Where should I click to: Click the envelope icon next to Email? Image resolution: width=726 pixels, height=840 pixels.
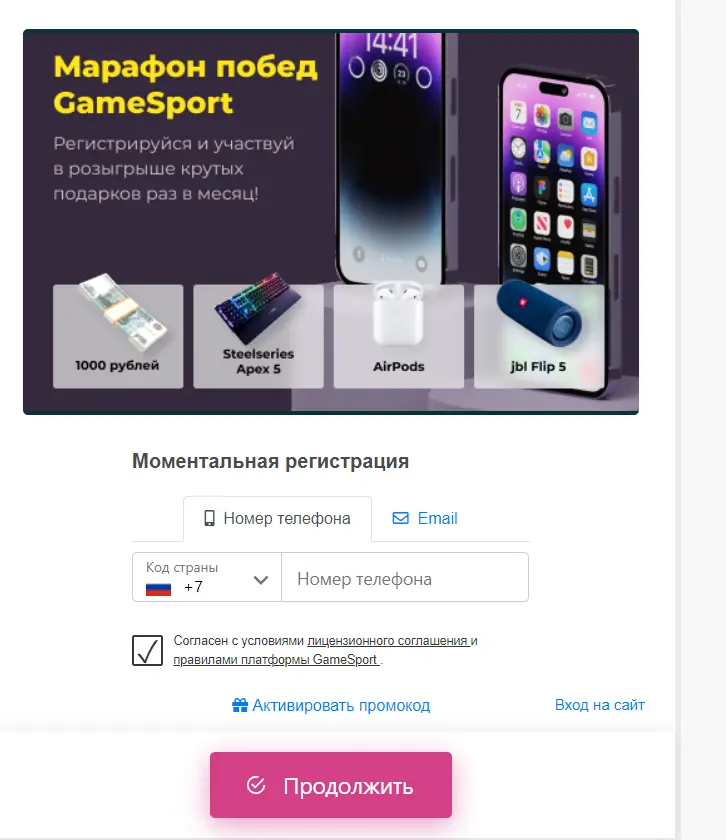click(400, 518)
